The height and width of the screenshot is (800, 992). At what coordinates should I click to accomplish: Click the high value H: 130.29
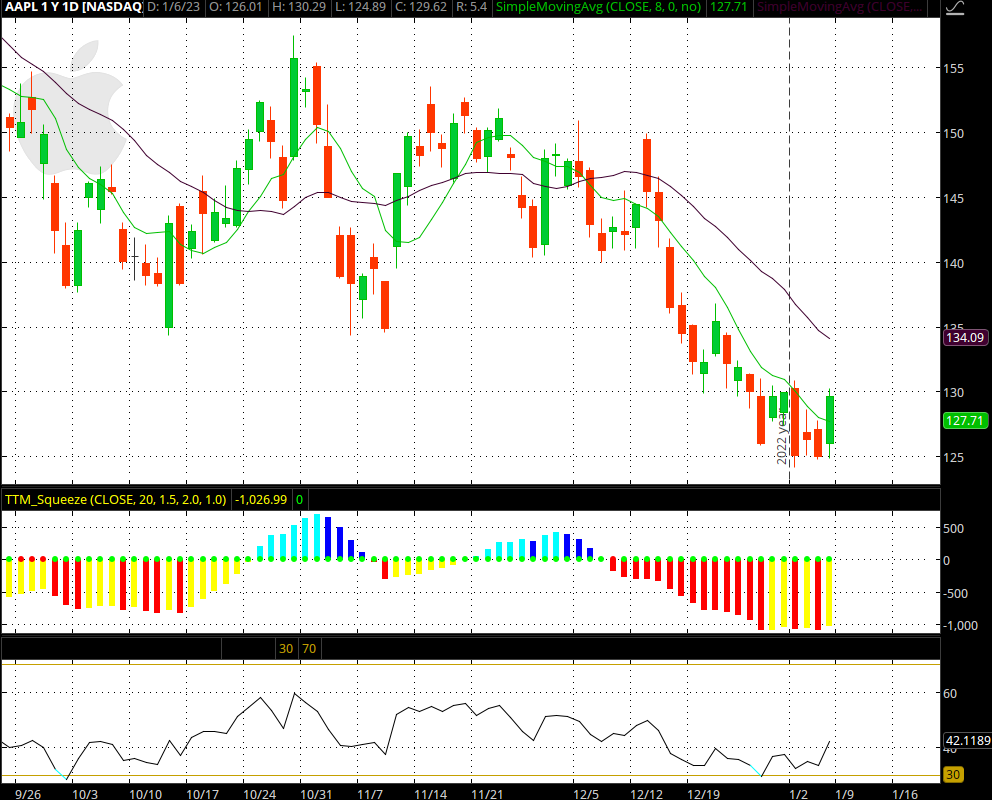[299, 8]
